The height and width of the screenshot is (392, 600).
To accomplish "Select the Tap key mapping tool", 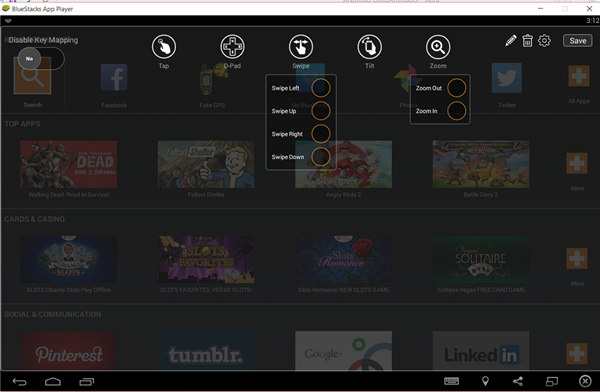I will tap(164, 47).
